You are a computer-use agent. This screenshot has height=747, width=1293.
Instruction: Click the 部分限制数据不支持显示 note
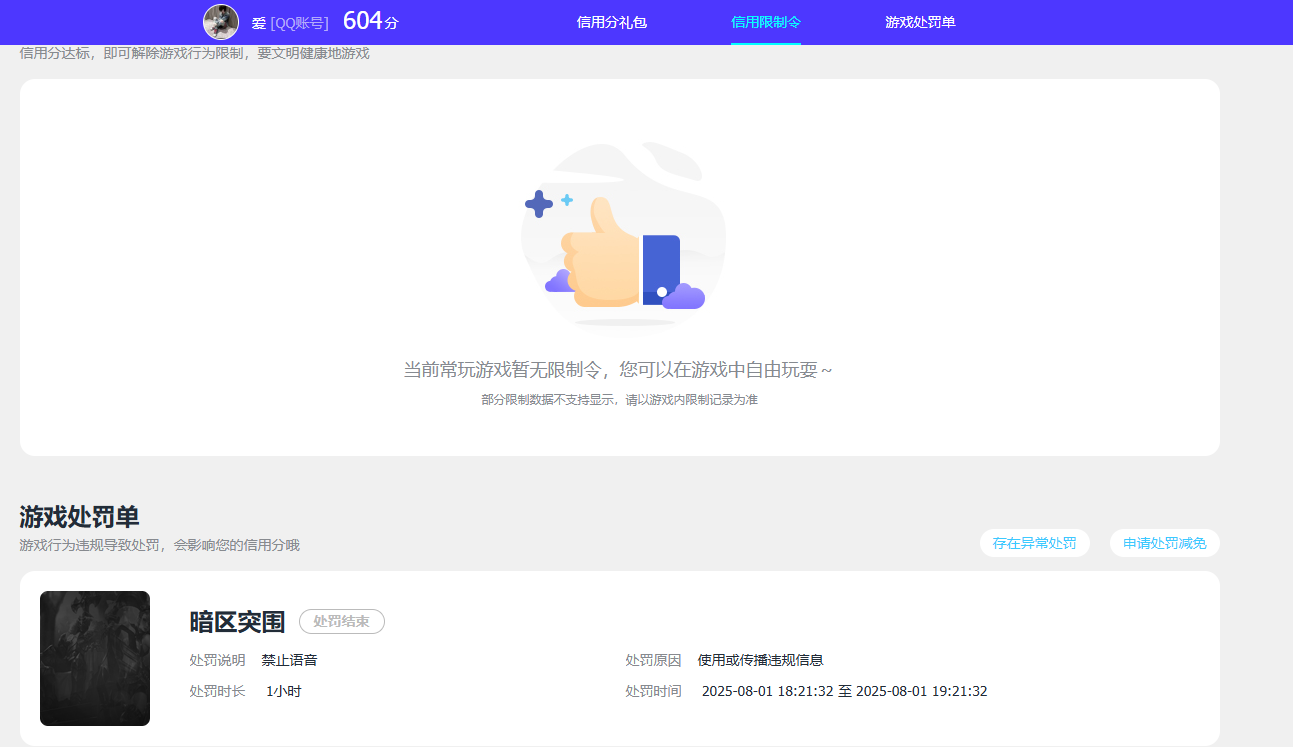point(620,400)
